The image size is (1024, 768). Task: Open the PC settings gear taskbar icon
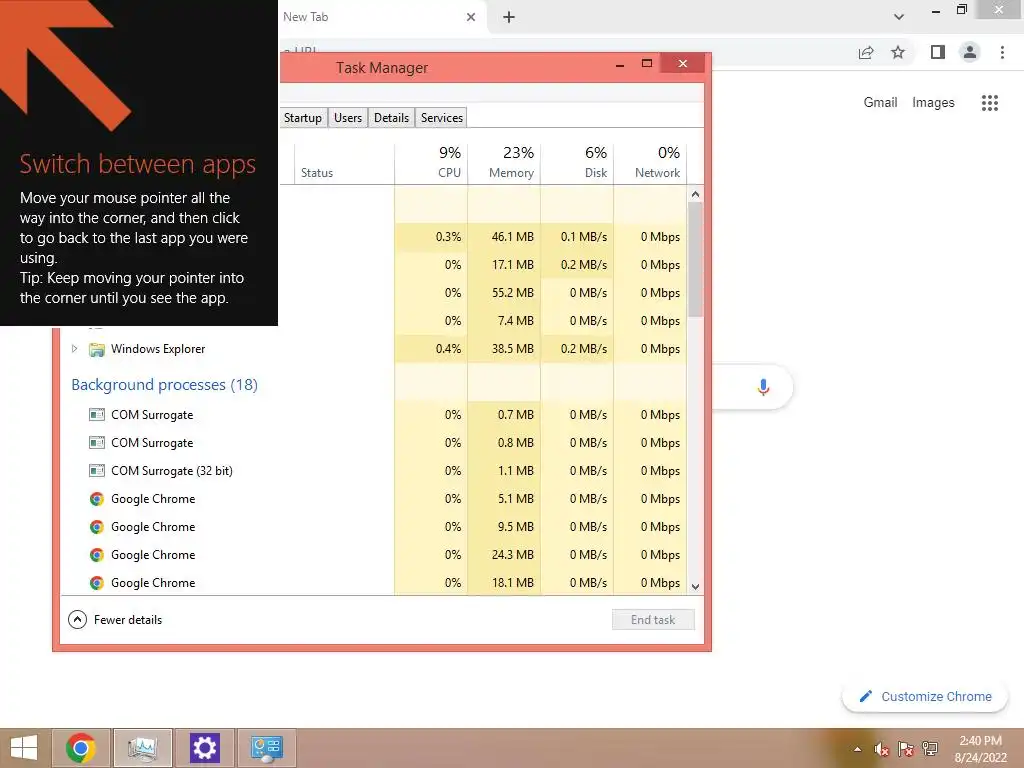pos(204,748)
